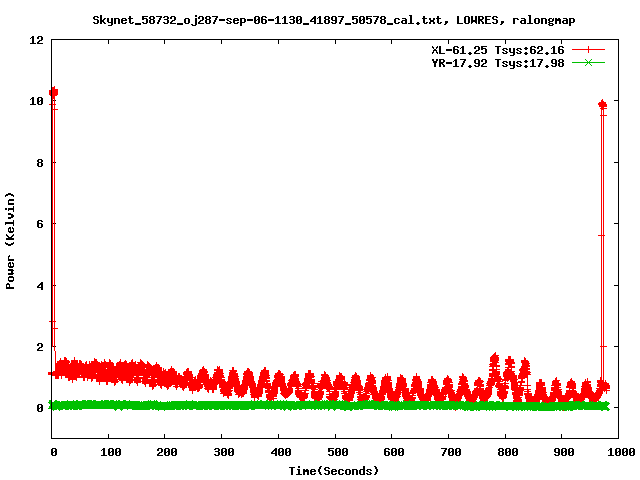Click the x-axis tick label 1000
Image resolution: width=640 pixels, height=480 pixels.
point(621,452)
